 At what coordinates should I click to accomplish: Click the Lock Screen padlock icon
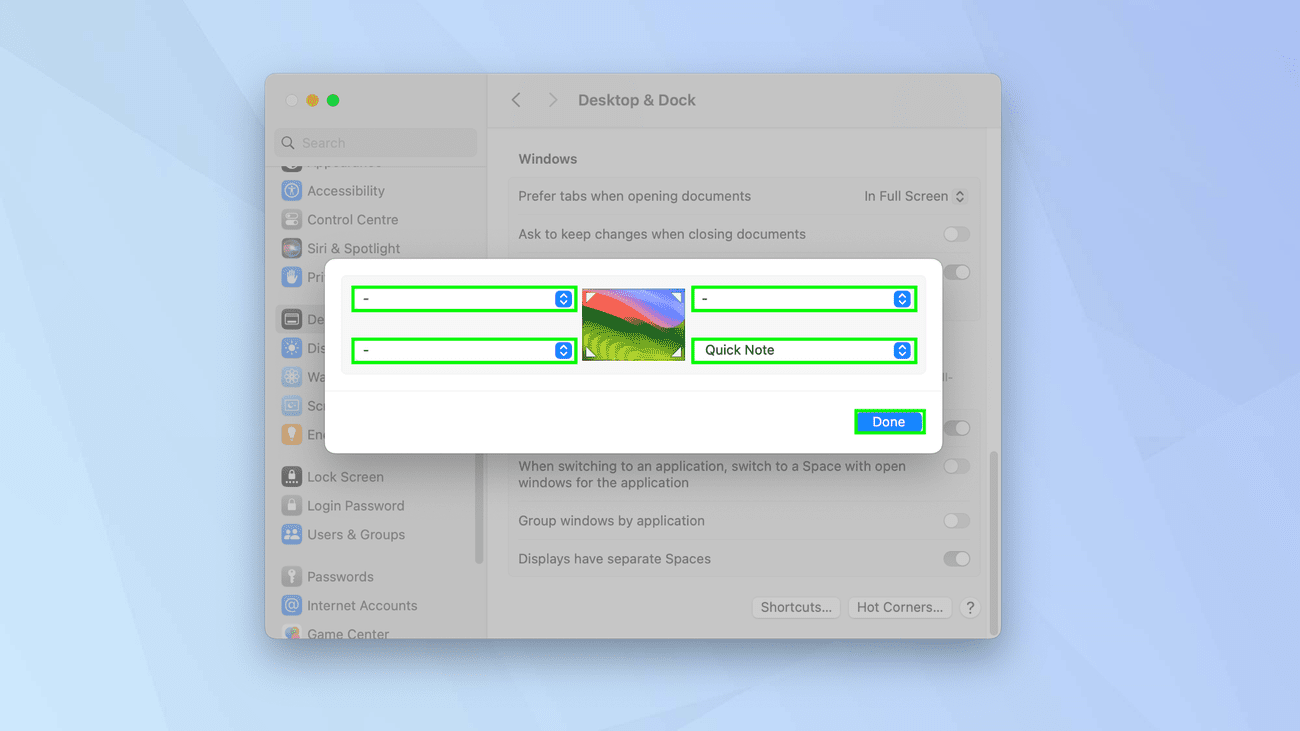(x=292, y=477)
